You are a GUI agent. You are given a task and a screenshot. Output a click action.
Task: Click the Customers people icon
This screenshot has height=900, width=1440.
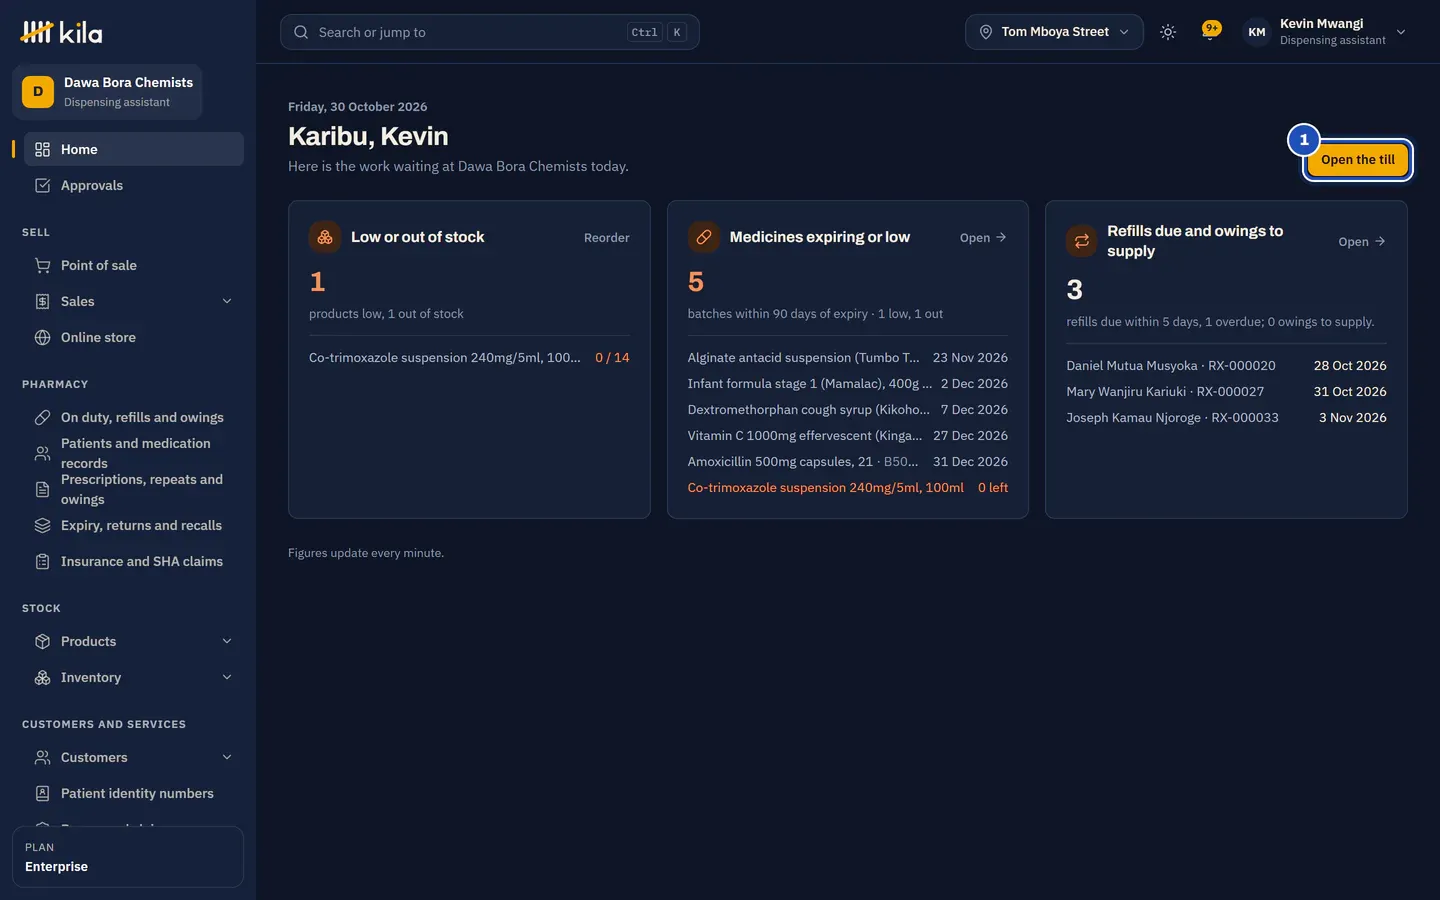coord(42,757)
